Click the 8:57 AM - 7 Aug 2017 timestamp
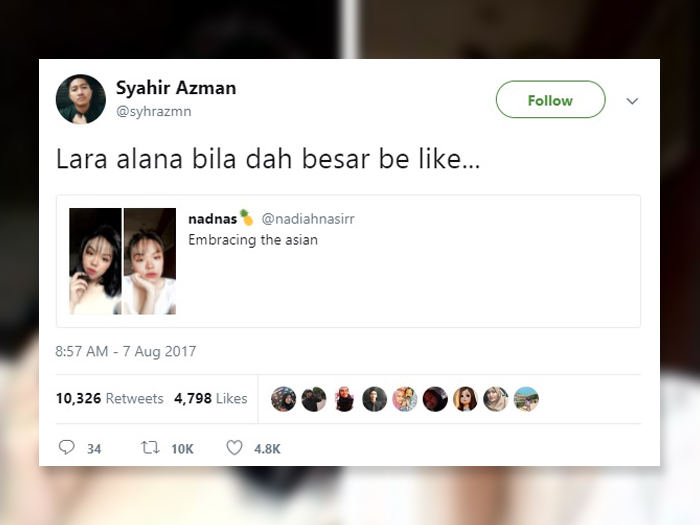The image size is (700, 525). pos(126,351)
